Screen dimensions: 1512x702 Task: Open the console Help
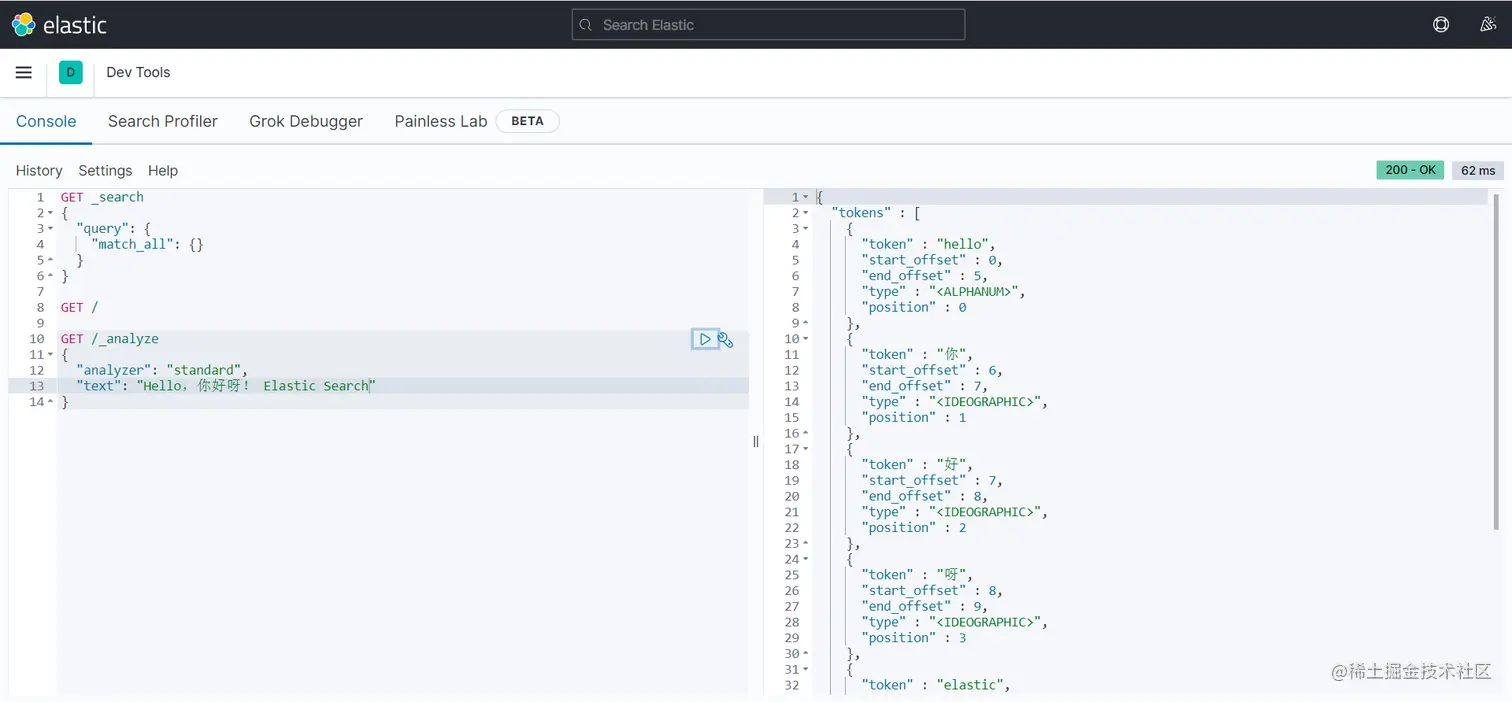[x=163, y=171]
